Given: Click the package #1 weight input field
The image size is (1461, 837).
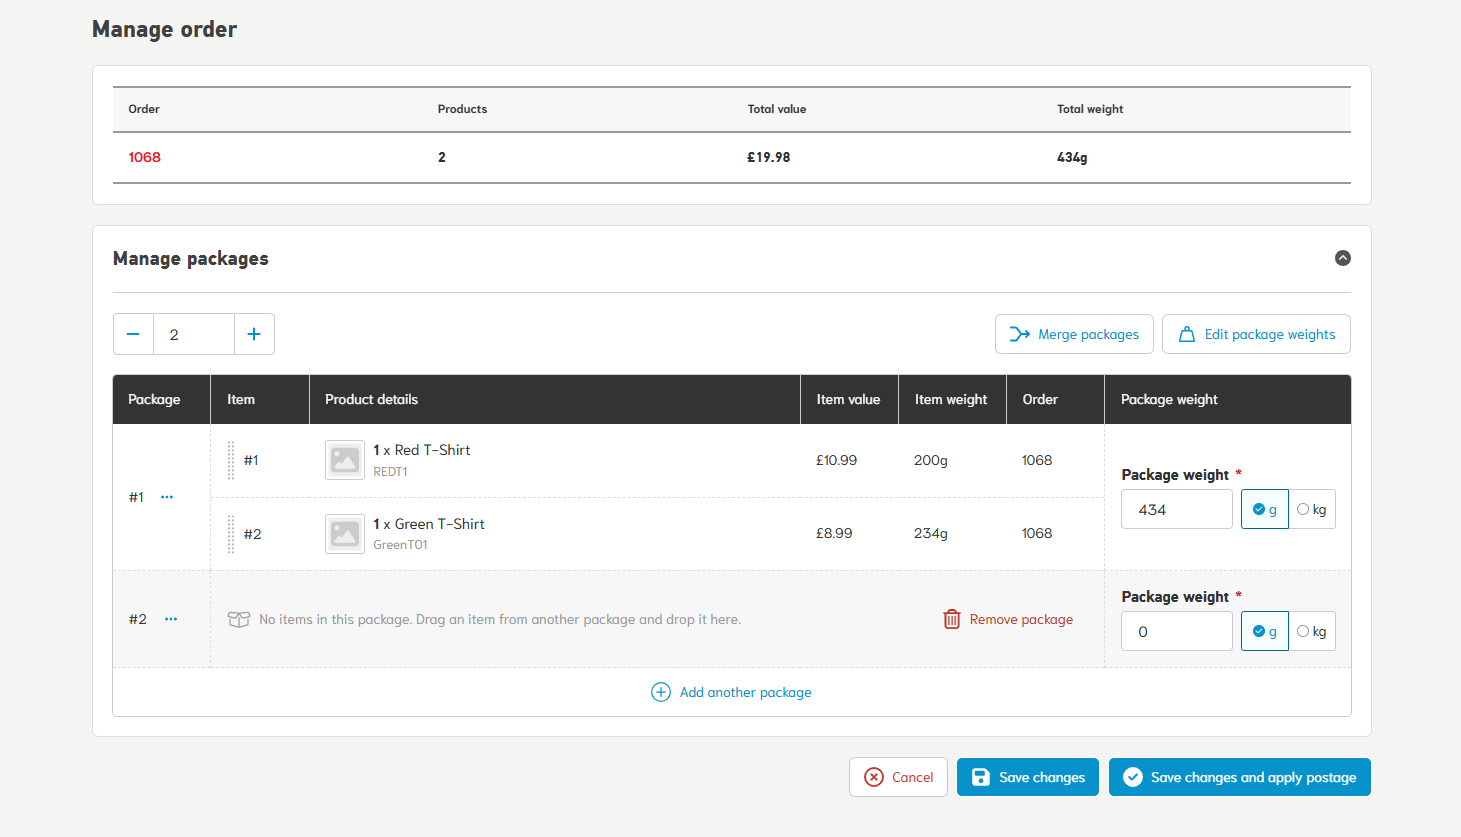Looking at the screenshot, I should click(x=1176, y=509).
